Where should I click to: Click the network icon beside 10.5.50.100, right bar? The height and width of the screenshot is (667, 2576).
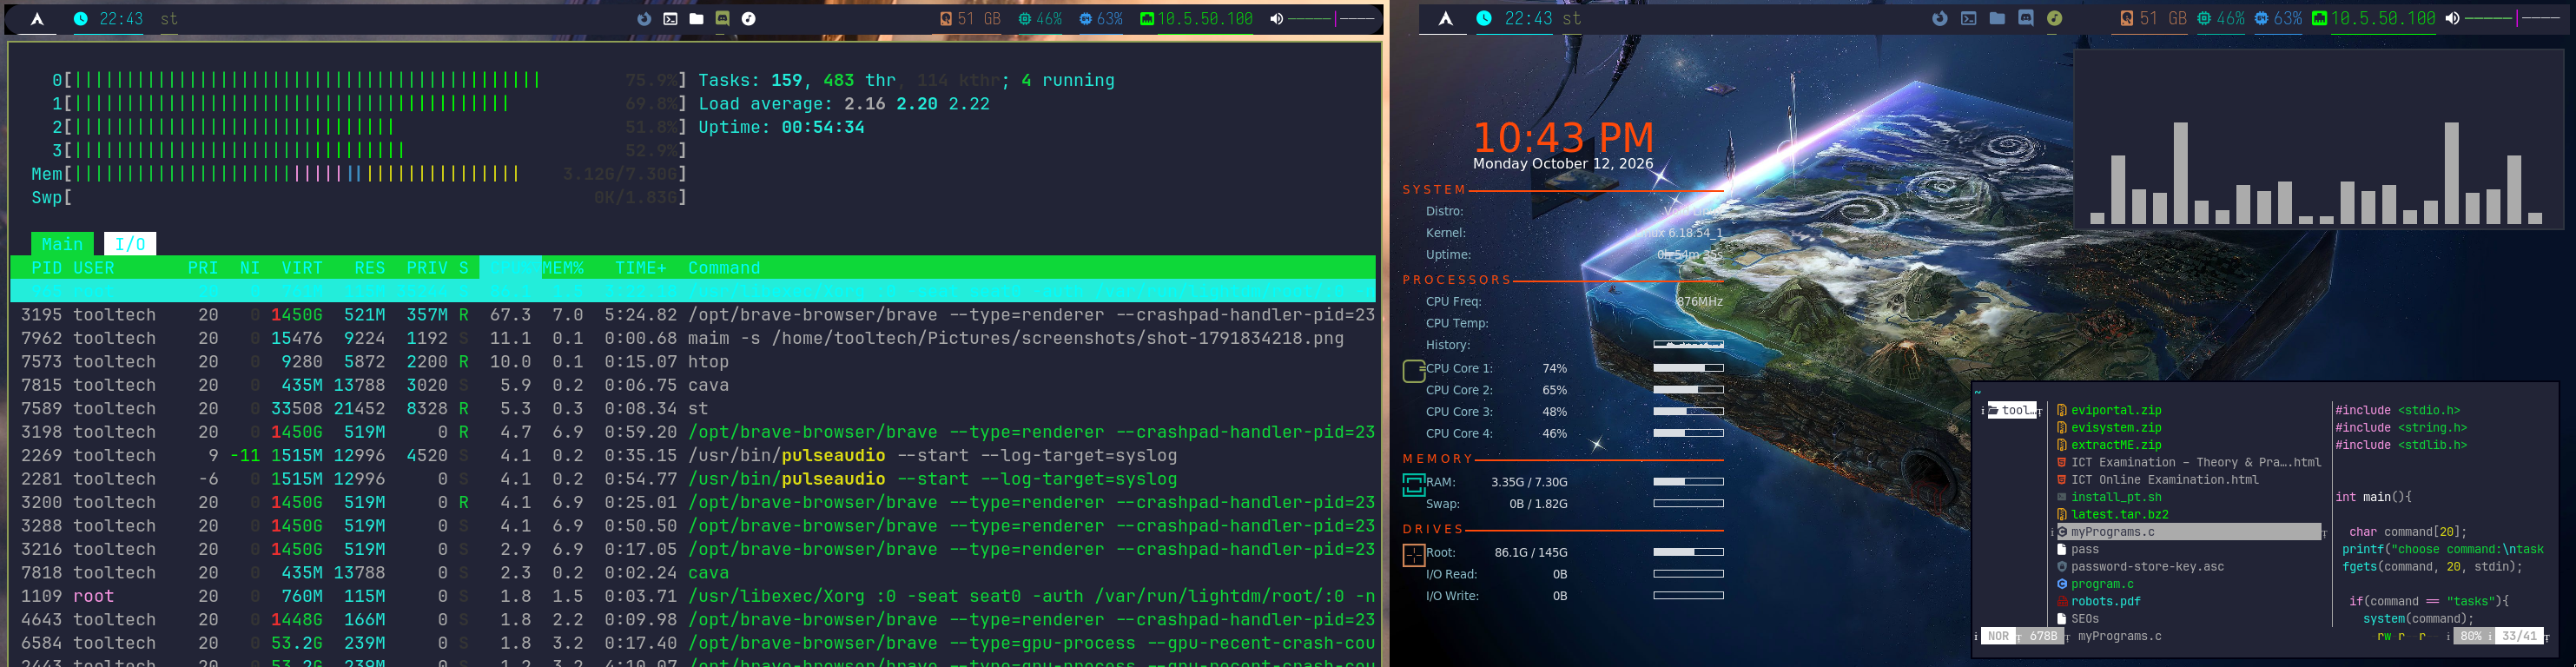pos(2319,19)
